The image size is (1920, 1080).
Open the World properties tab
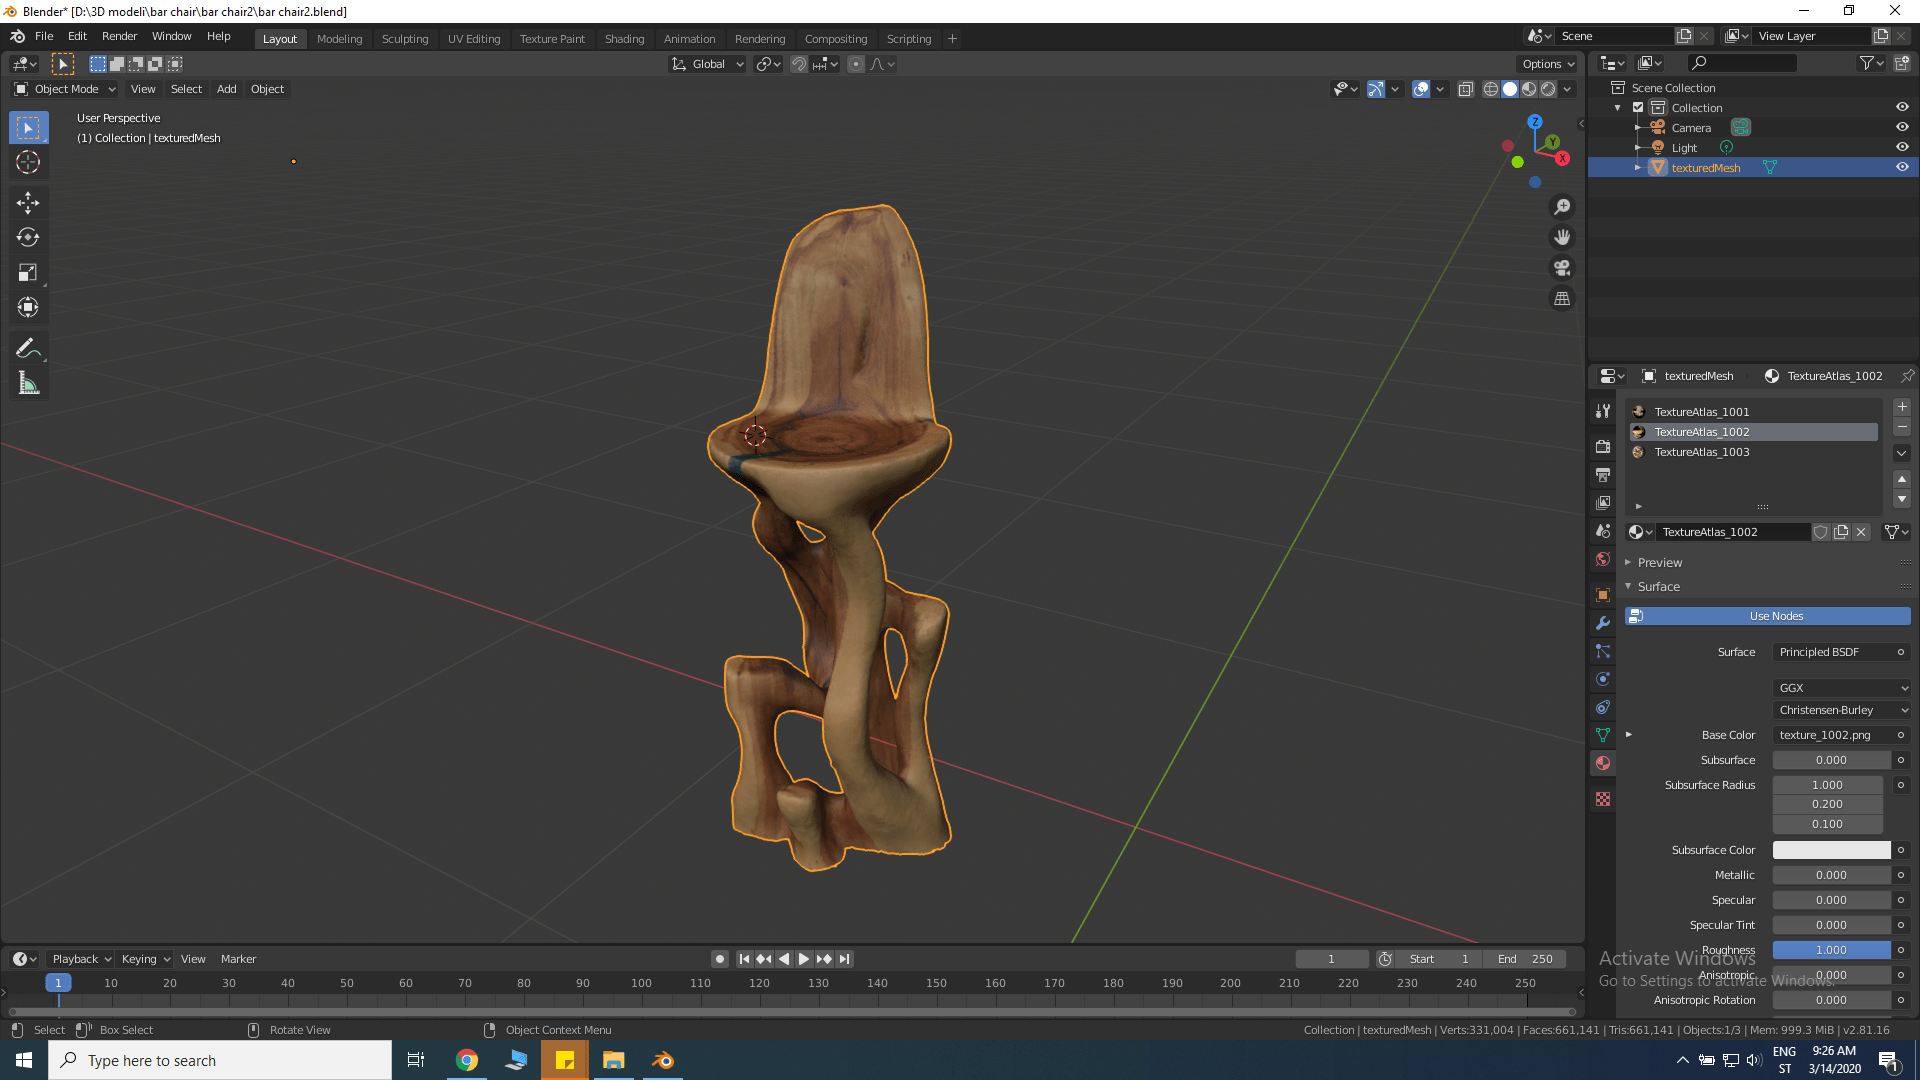1603,559
